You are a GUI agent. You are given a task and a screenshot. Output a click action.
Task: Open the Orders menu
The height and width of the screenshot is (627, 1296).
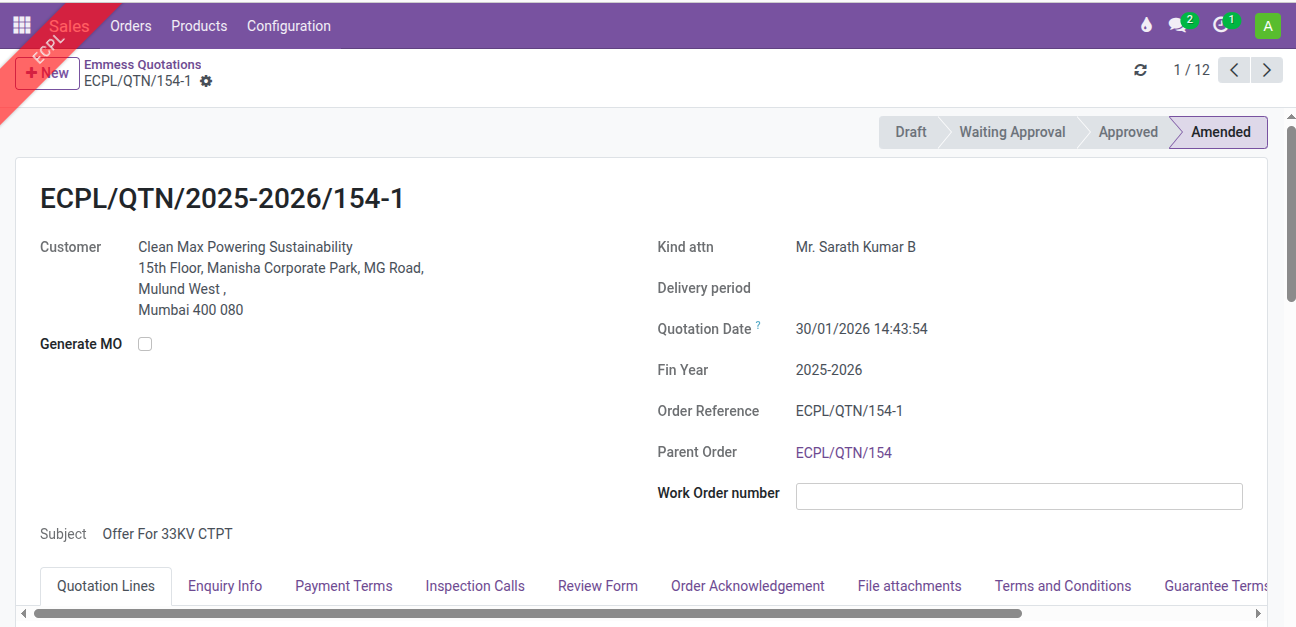coord(130,26)
